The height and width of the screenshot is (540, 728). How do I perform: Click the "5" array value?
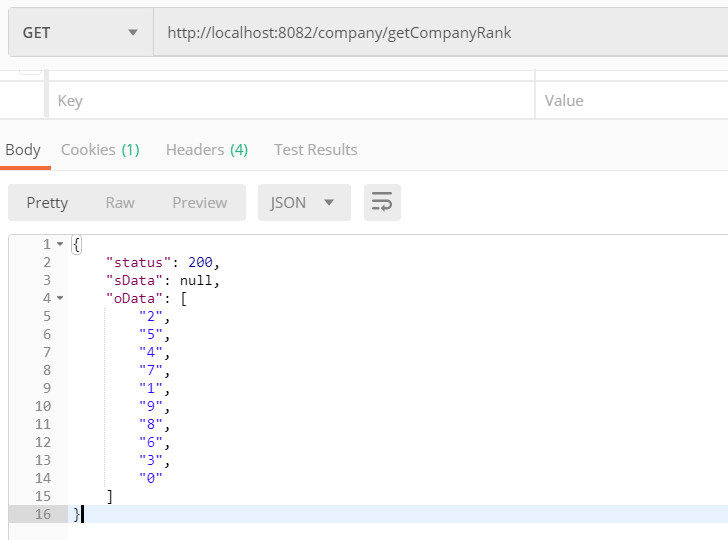(x=151, y=334)
